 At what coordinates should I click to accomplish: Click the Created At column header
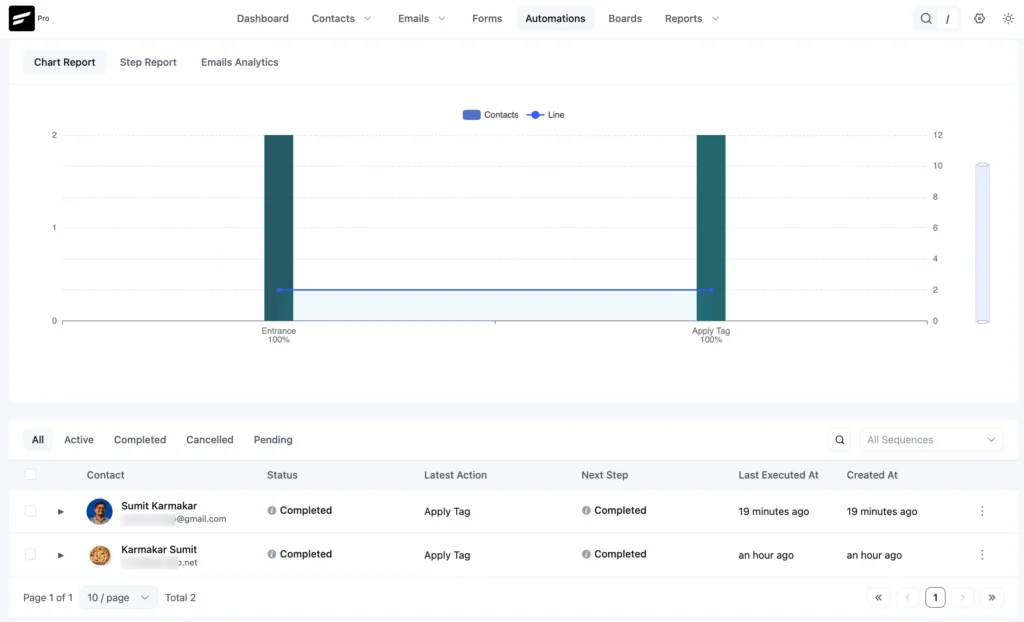click(x=872, y=475)
